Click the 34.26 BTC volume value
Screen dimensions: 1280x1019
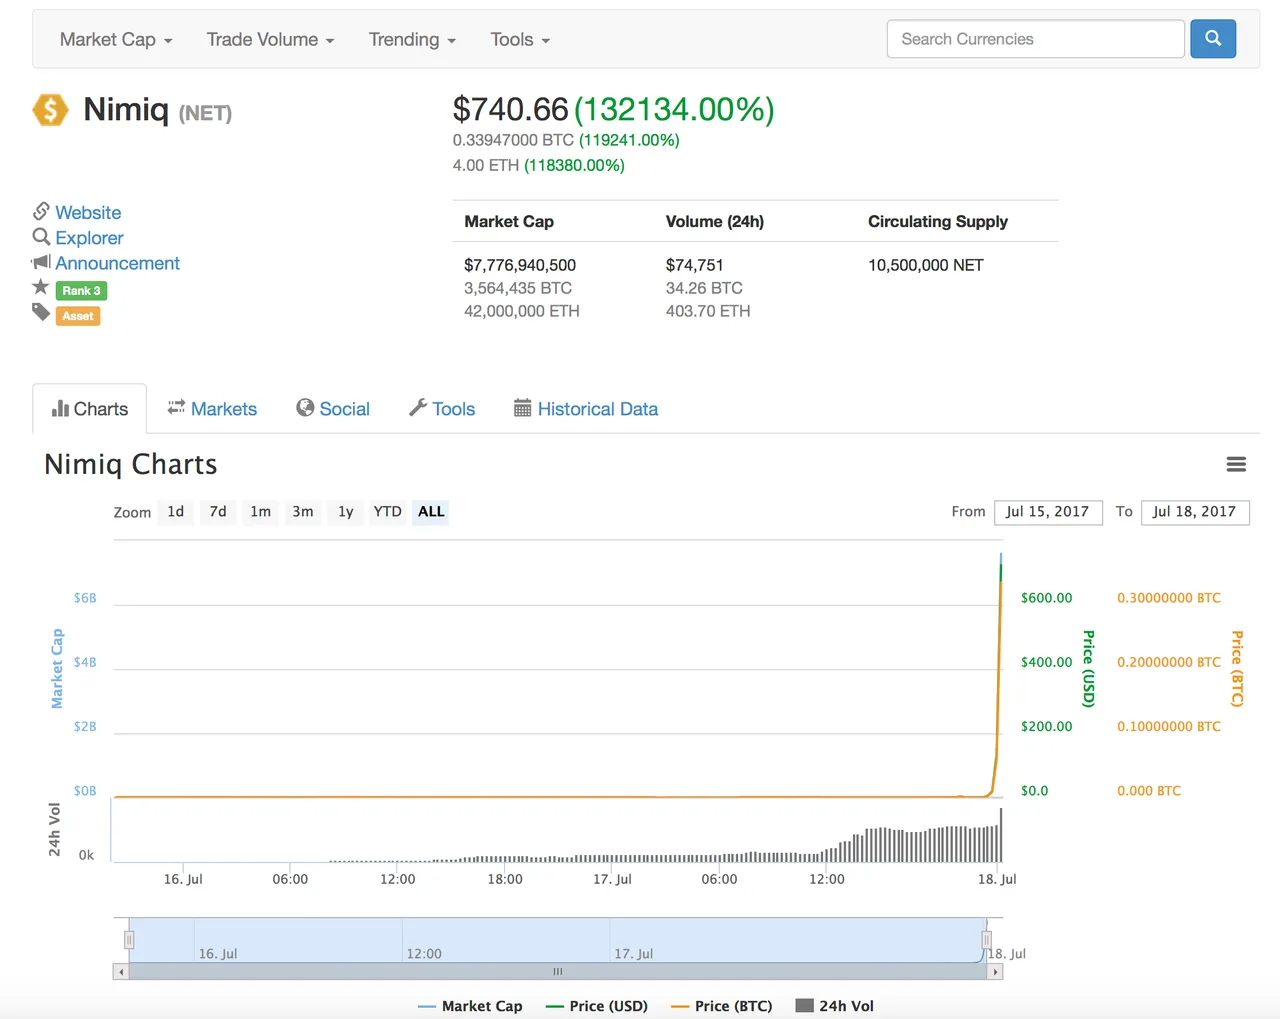704,288
